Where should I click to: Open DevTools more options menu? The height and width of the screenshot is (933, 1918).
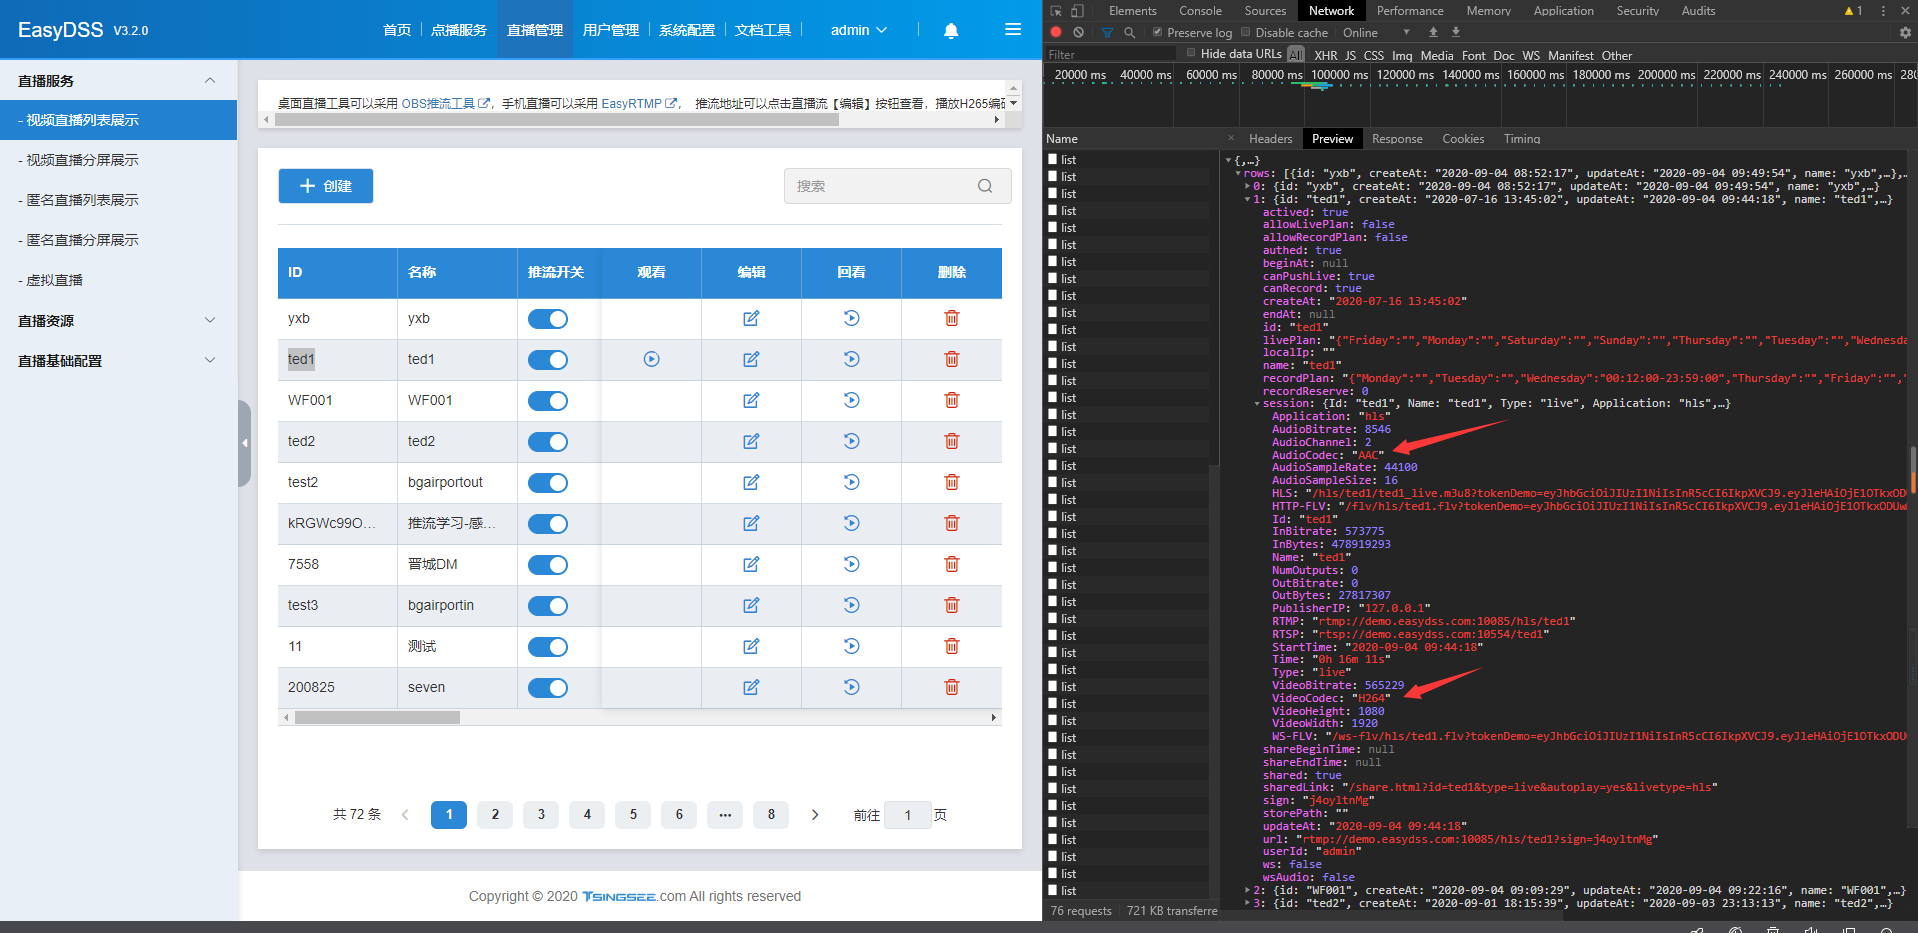(x=1883, y=11)
